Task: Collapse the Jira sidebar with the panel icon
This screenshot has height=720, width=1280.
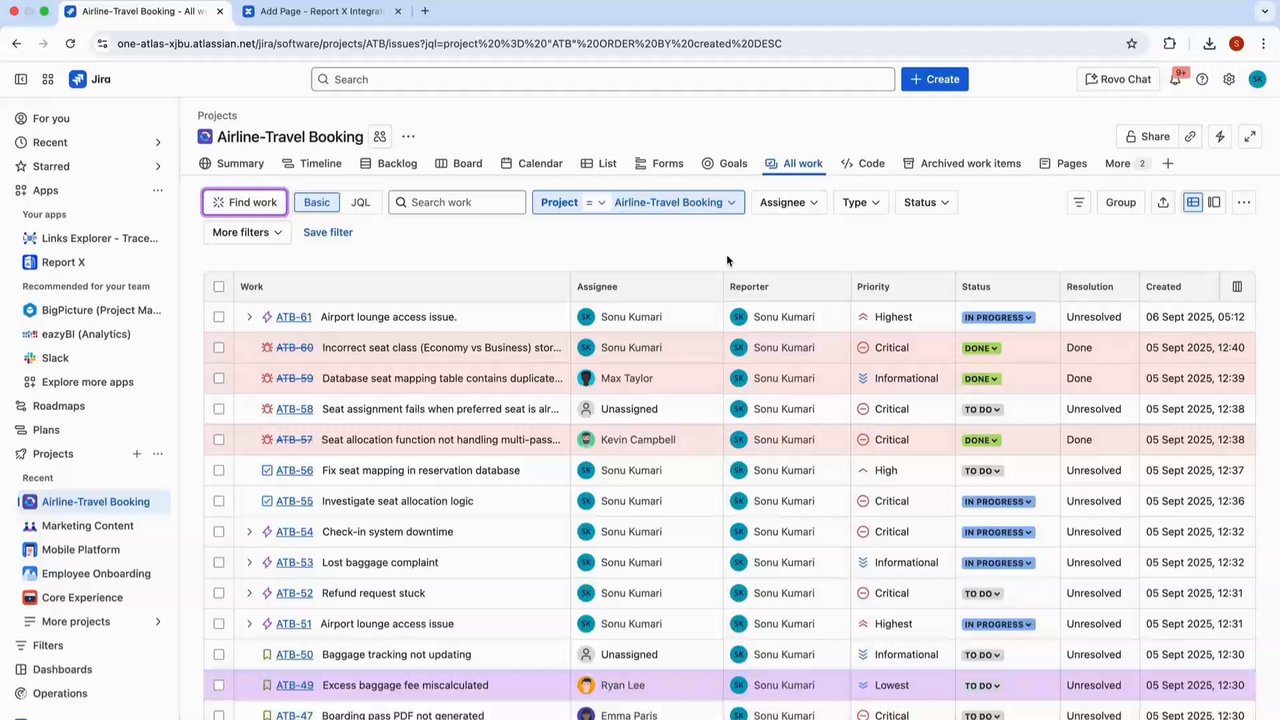Action: coord(21,79)
